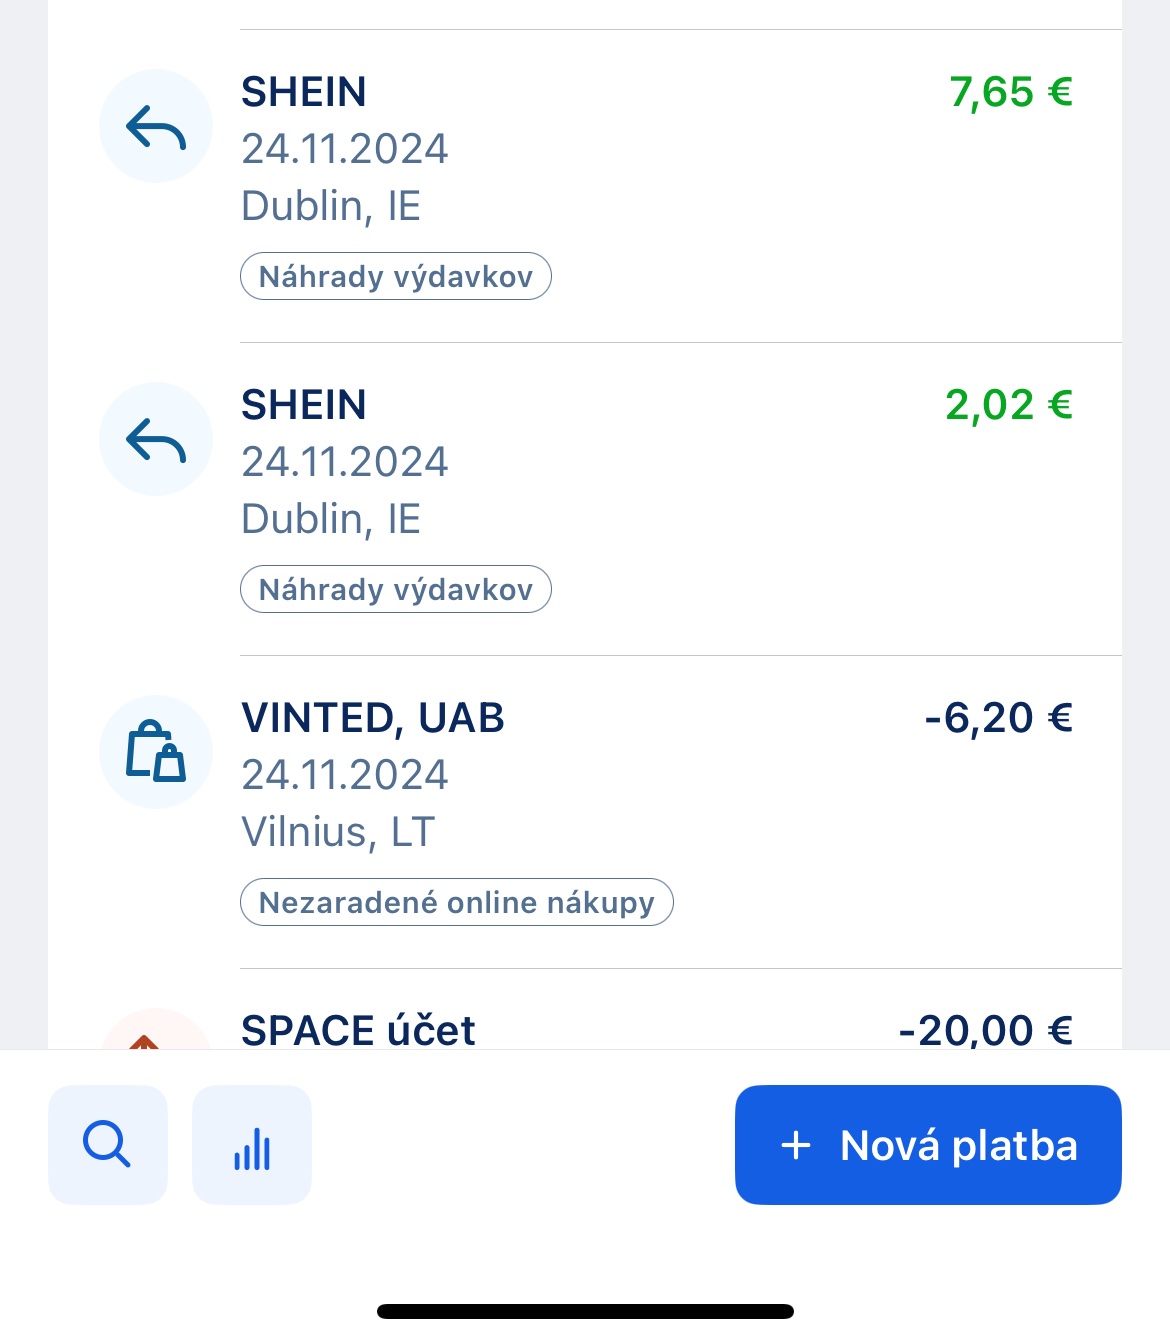Open the SPACE účet transaction title
Screen dimensions: 1170x1343
358,1030
